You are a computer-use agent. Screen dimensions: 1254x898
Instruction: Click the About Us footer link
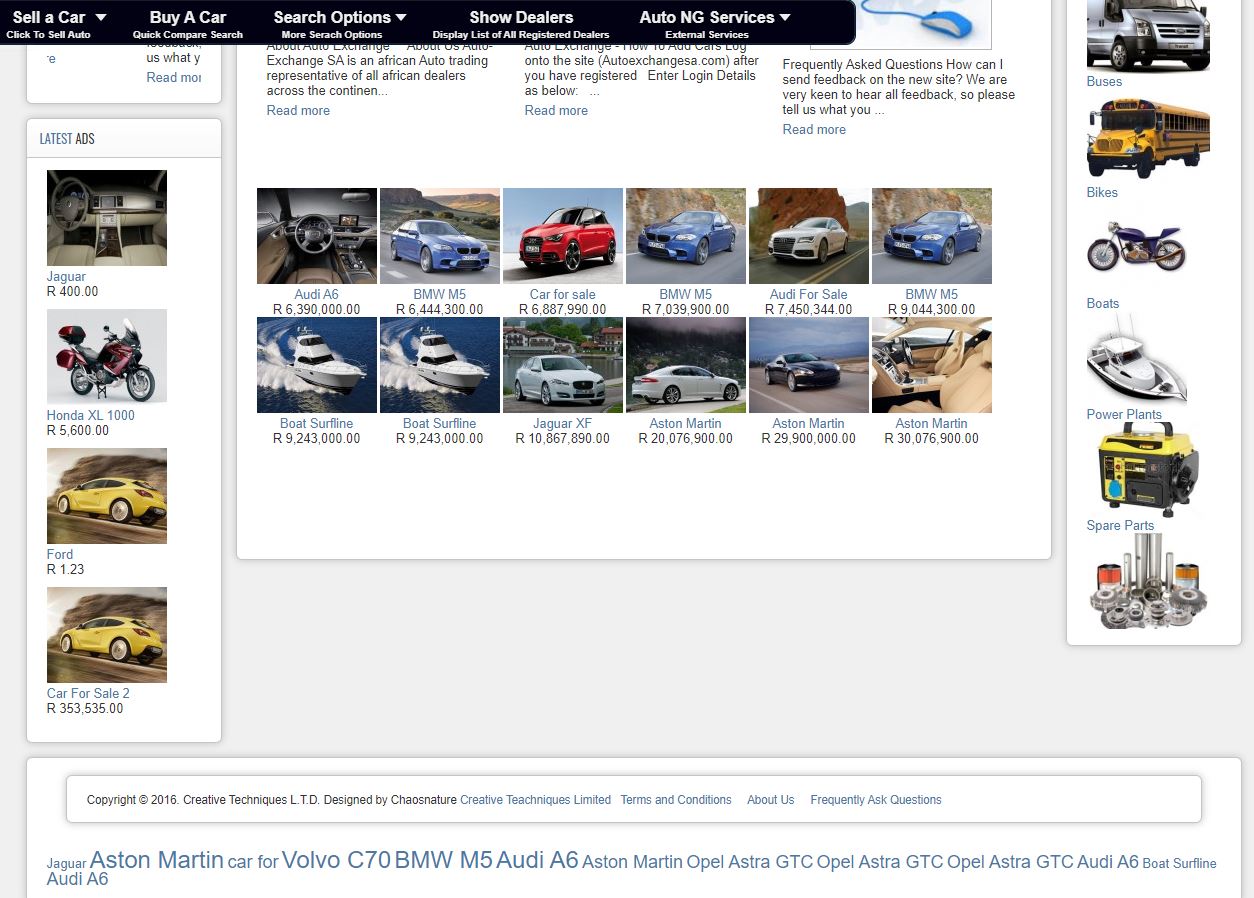(x=770, y=800)
